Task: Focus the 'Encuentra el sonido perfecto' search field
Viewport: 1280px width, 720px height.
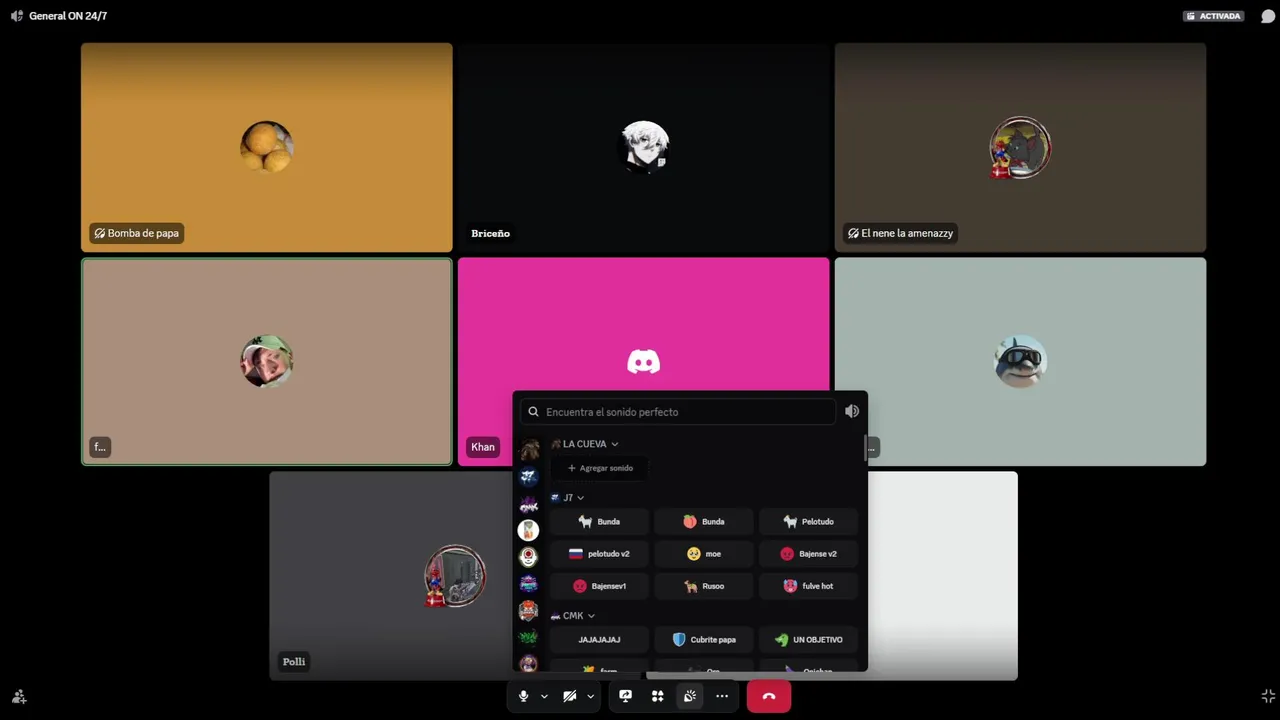Action: point(679,412)
